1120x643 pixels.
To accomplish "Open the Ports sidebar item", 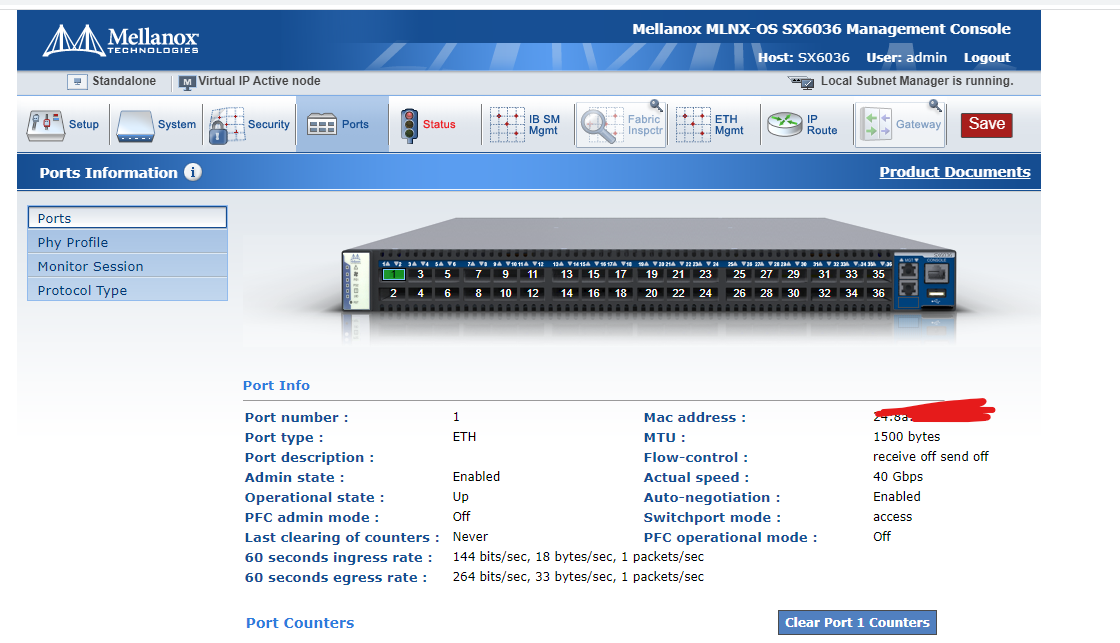I will tap(127, 218).
